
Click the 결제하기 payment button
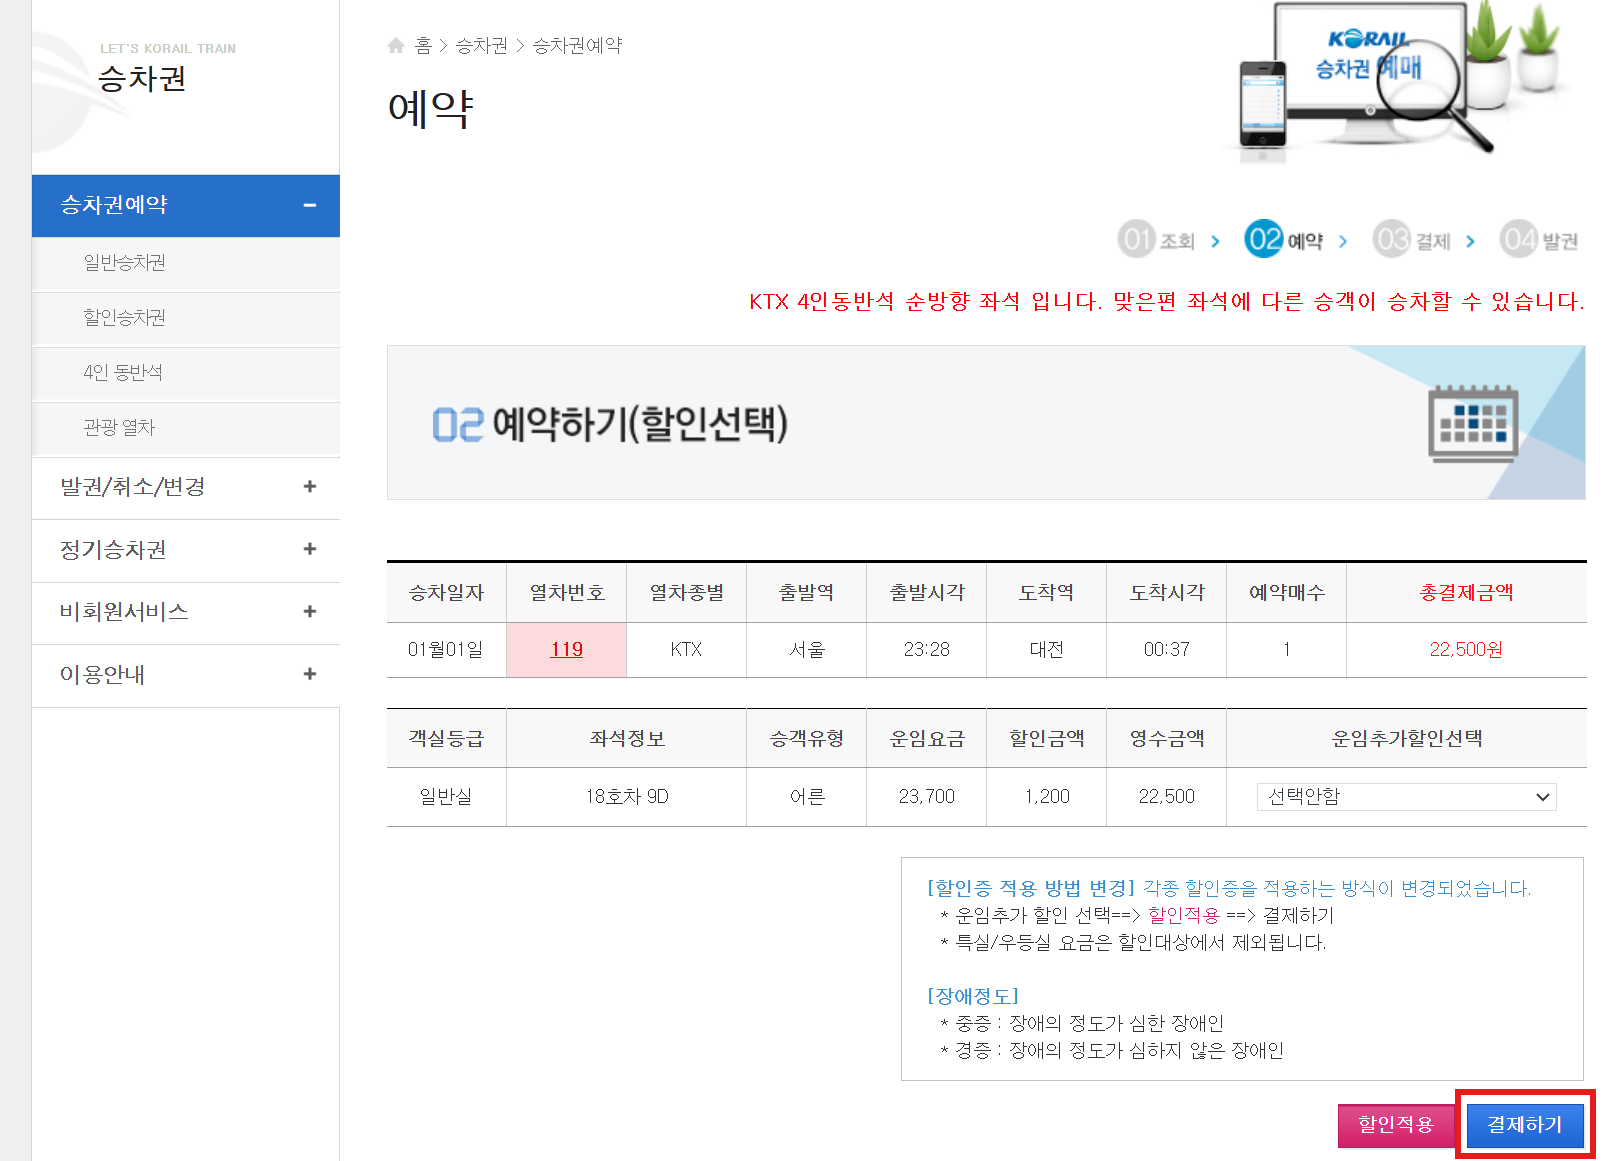1524,1124
